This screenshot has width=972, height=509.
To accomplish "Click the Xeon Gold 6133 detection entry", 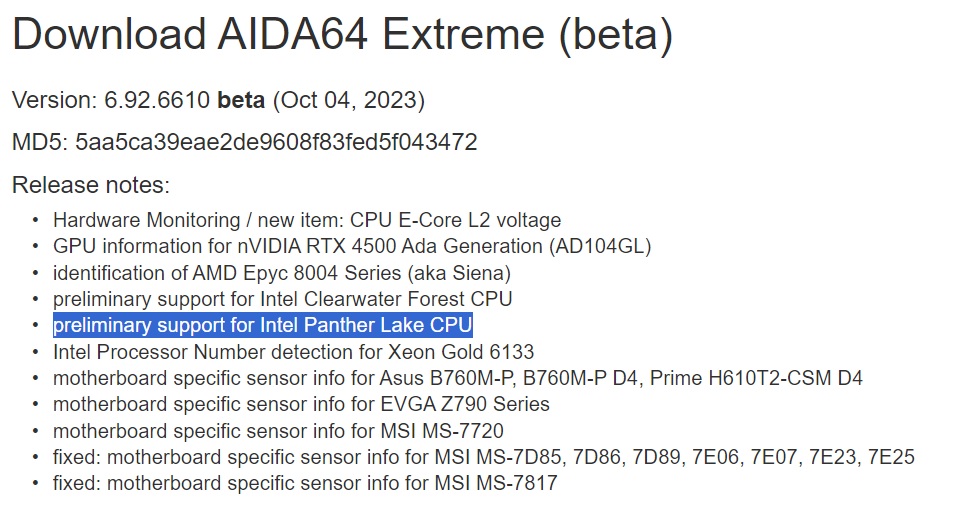I will coord(293,352).
